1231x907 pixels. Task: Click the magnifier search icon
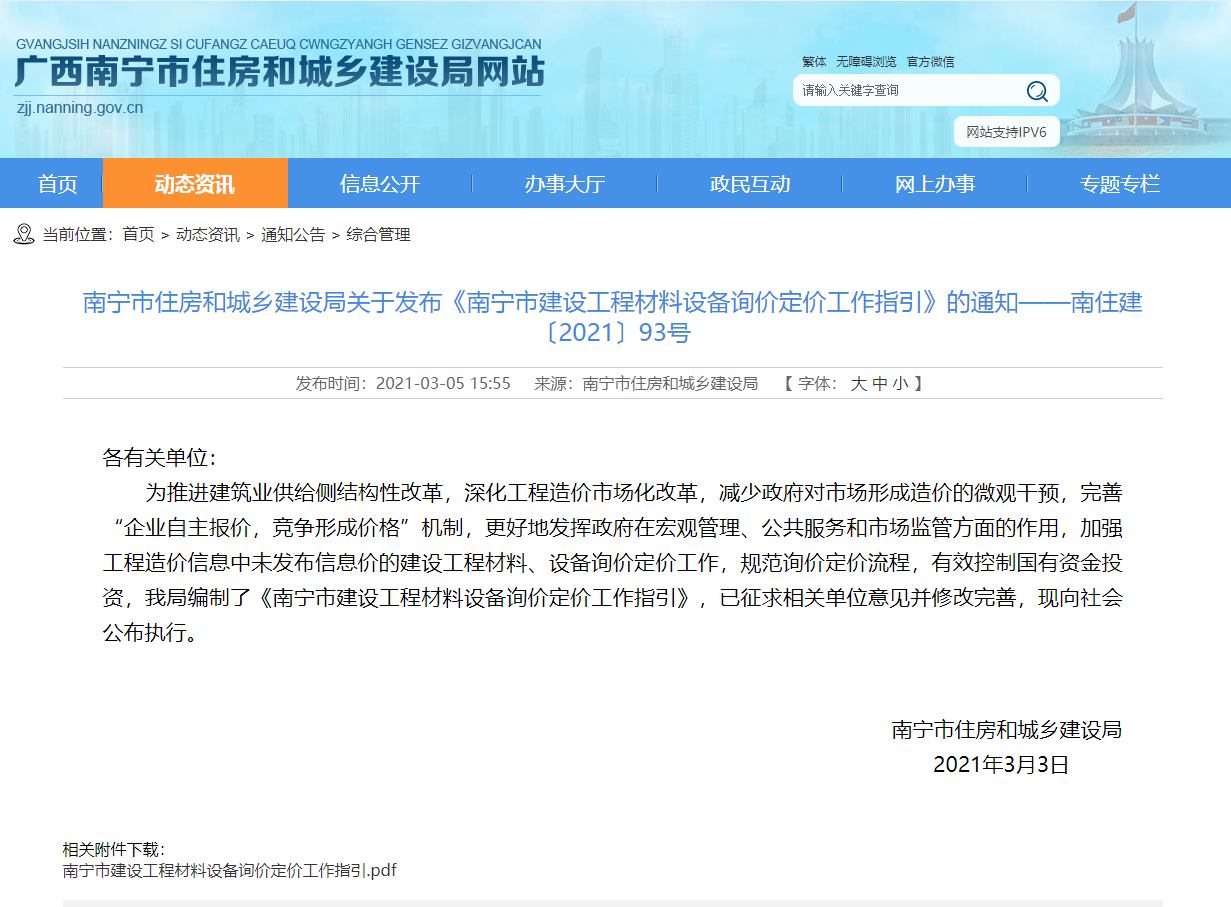coord(1037,91)
